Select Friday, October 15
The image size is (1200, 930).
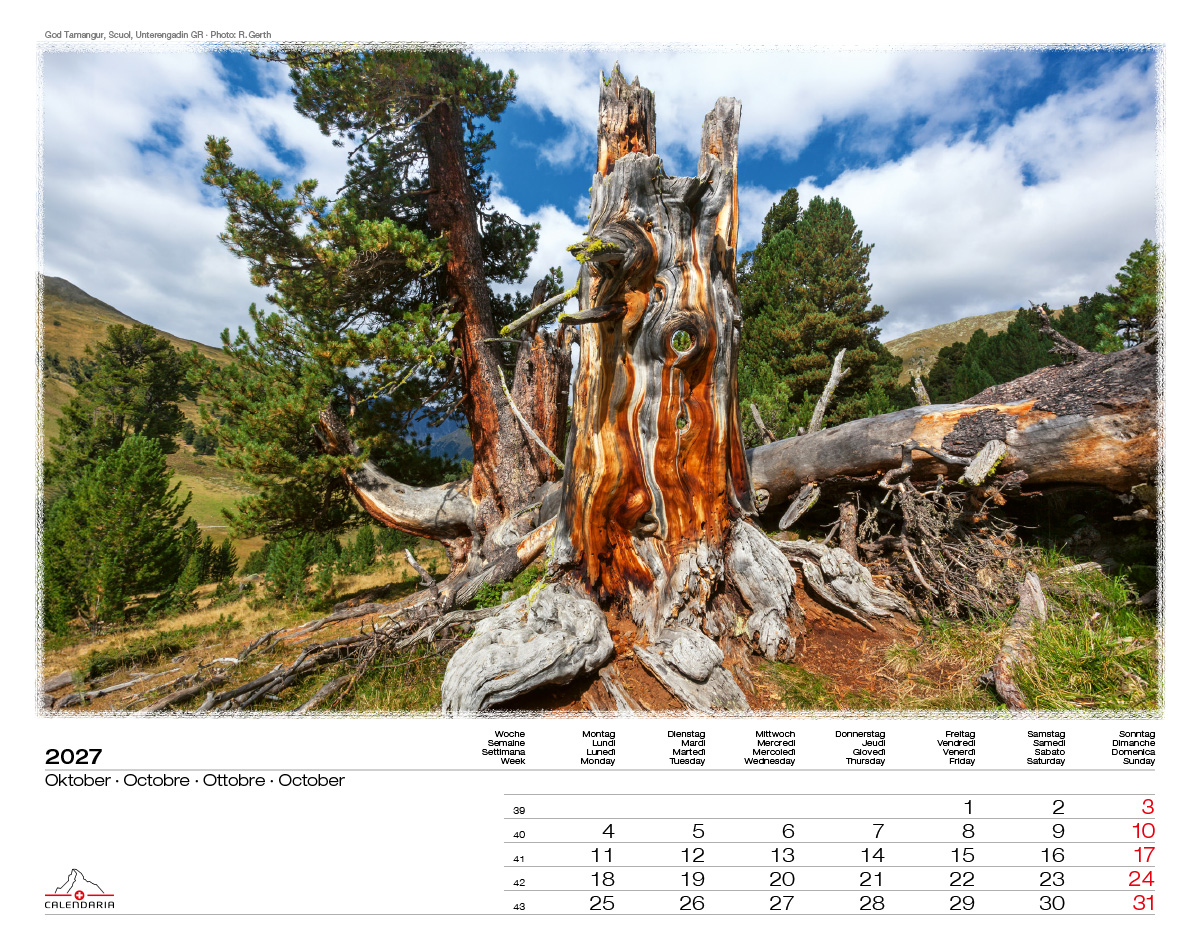962,855
